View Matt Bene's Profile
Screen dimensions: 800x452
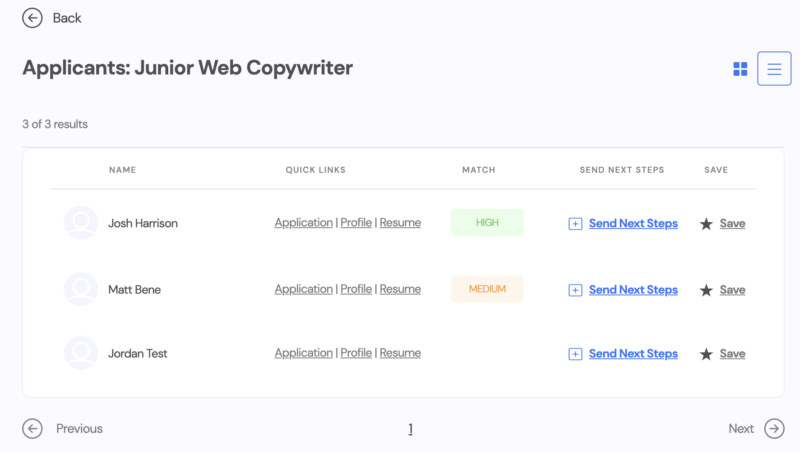(x=356, y=289)
